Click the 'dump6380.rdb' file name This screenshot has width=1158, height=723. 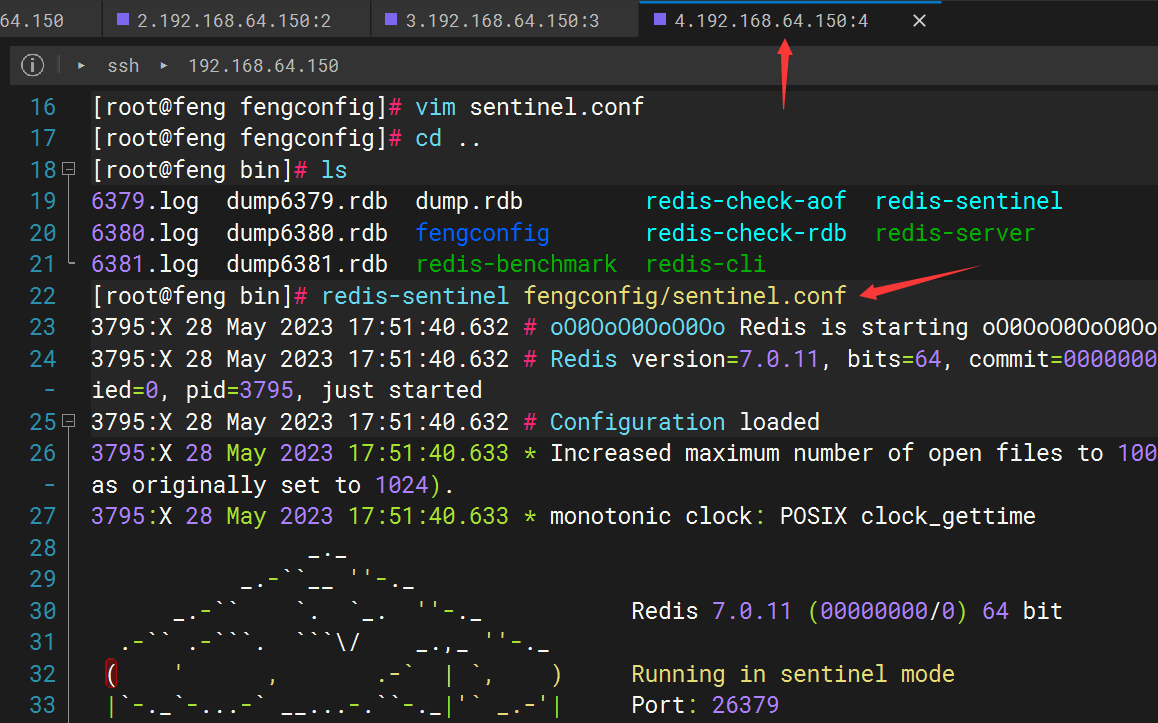pos(307,233)
